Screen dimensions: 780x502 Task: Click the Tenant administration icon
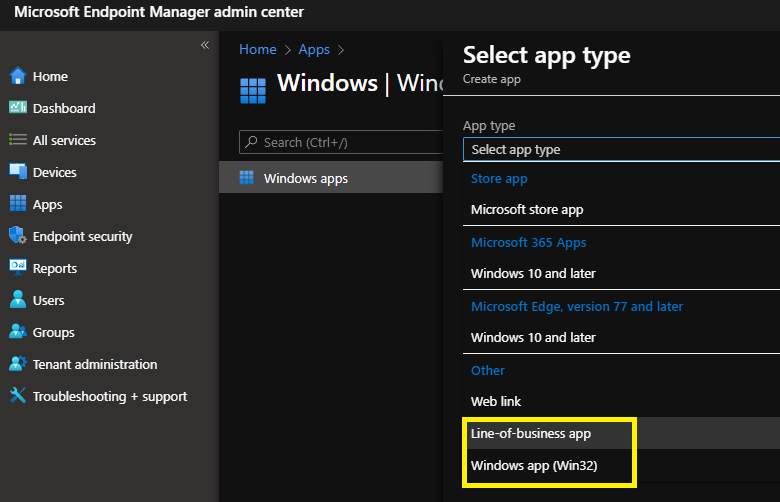(x=18, y=363)
